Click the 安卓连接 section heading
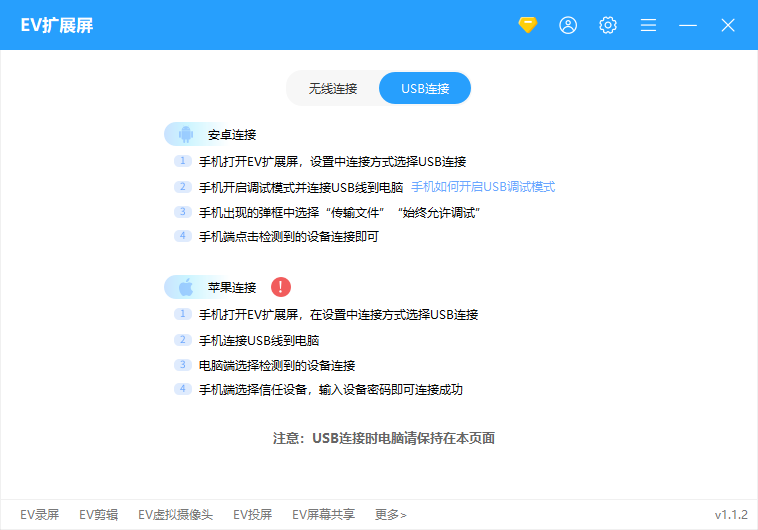 [x=232, y=134]
